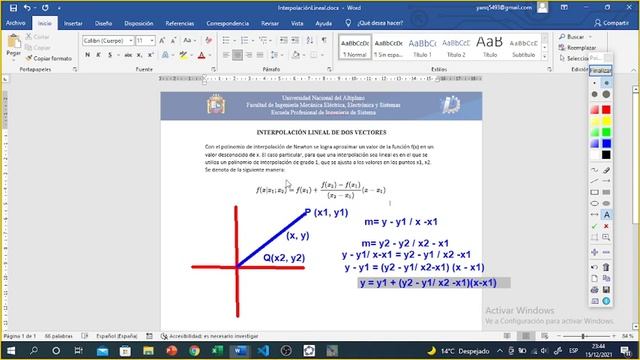Select the arrow annotation tool

pyautogui.click(x=606, y=181)
